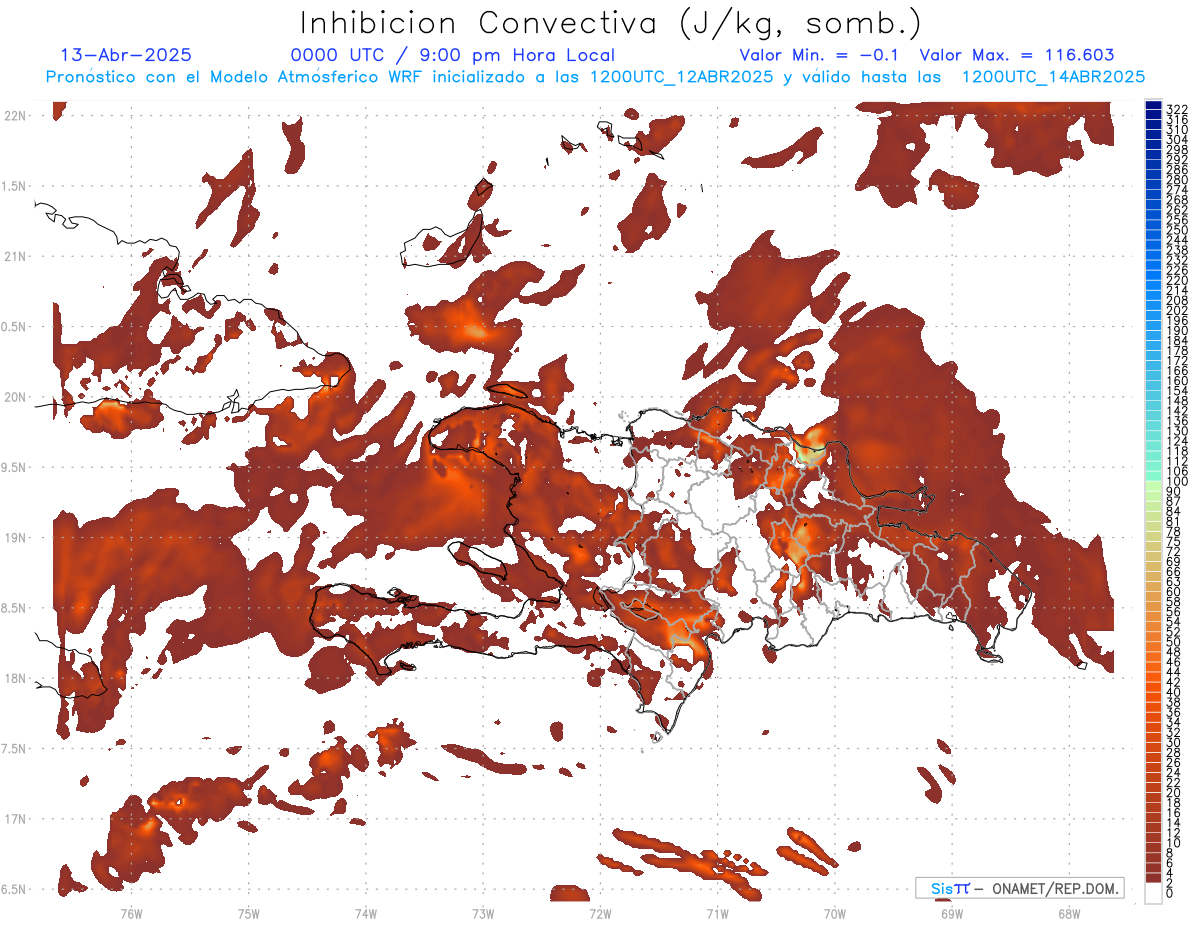Click the '22N' latitude label
This screenshot has height=927, width=1200.
16,116
